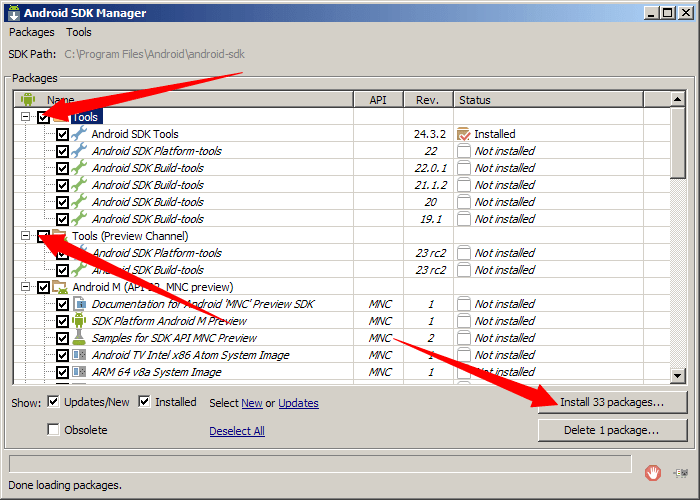Enable the Obsolete checkbox
Screen dimensions: 700x500
53,429
